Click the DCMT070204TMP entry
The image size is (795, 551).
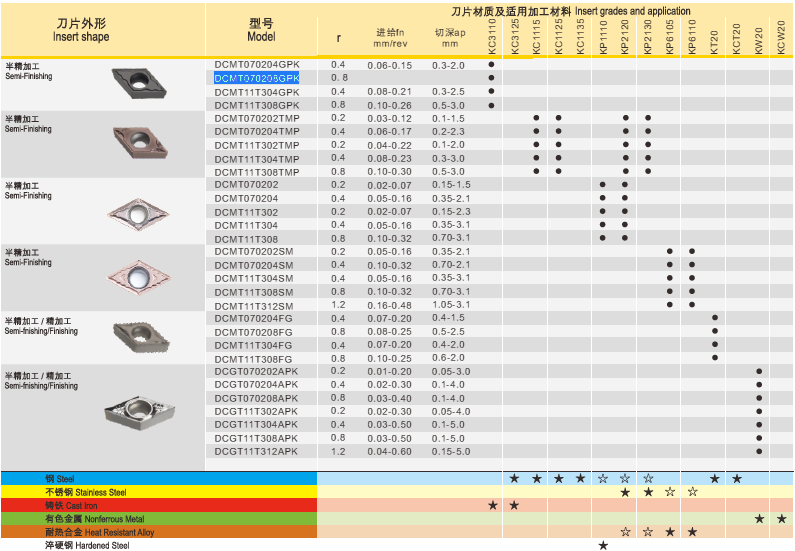coord(257,132)
